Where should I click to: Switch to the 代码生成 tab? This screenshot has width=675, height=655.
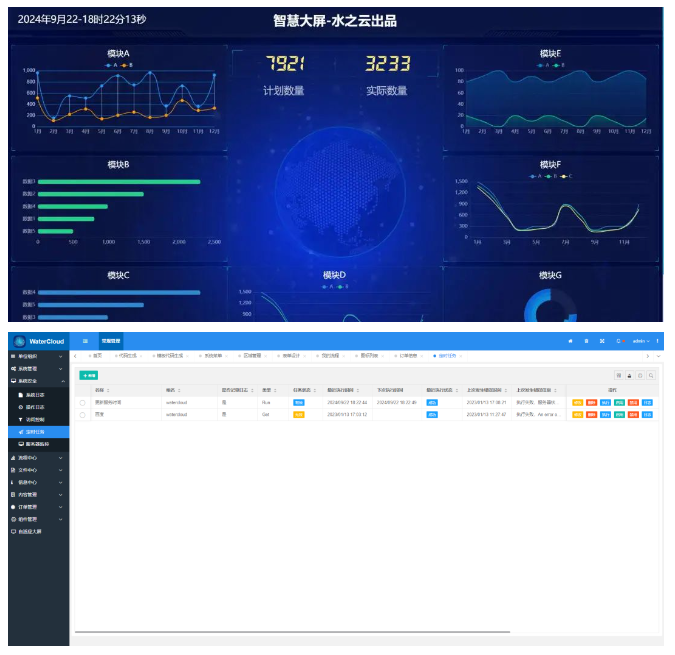click(128, 356)
